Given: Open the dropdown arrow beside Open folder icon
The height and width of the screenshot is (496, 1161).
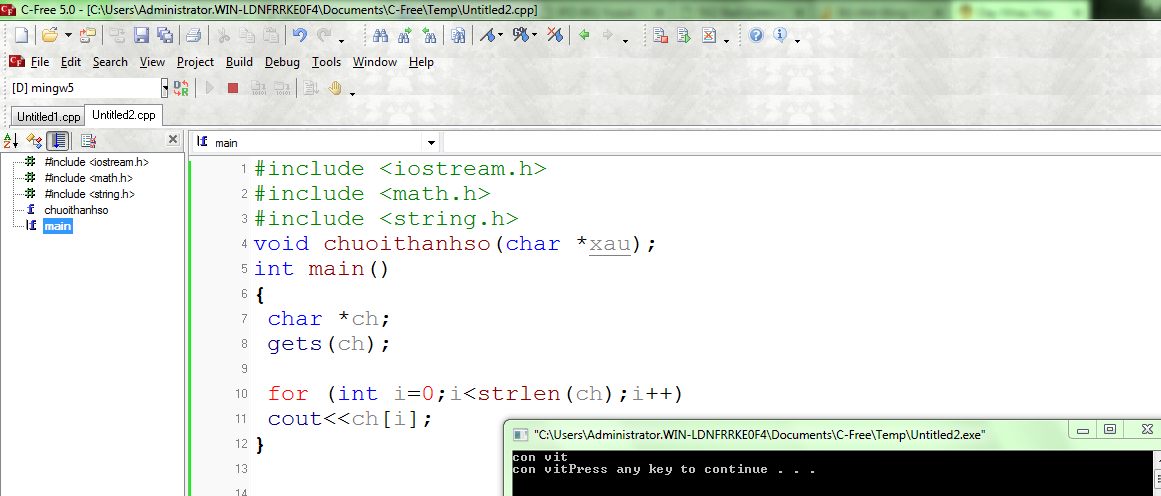Looking at the screenshot, I should pos(68,36).
